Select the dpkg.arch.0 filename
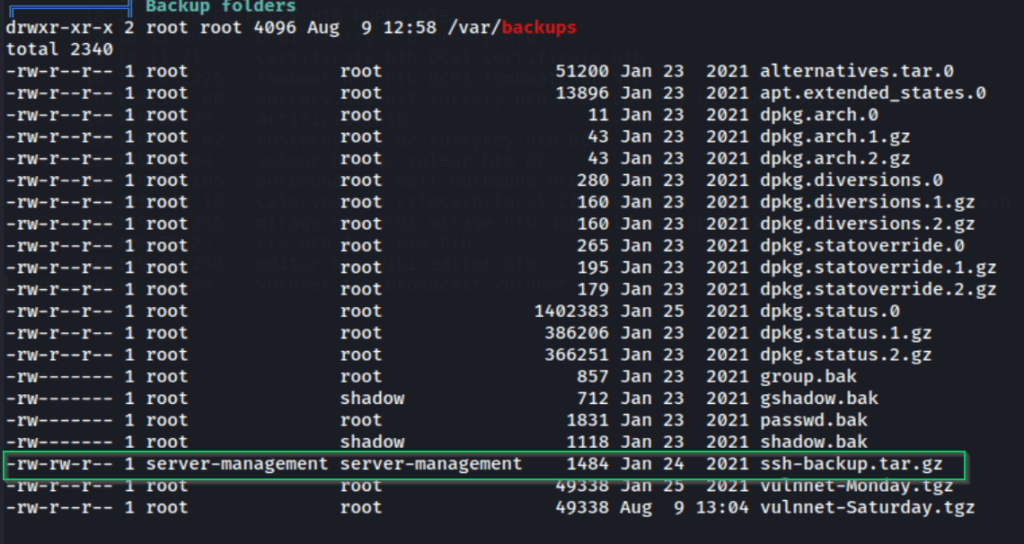 [819, 115]
